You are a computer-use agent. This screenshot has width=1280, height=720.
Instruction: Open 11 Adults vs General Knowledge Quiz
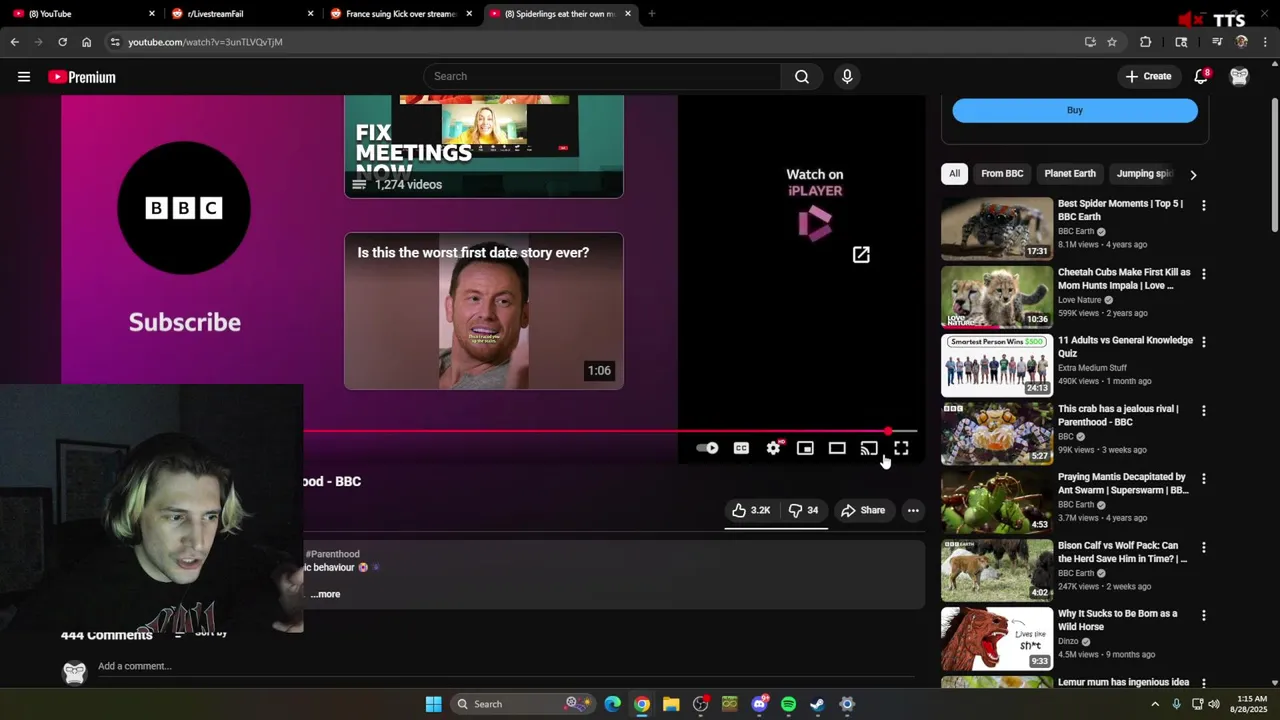coord(1125,346)
